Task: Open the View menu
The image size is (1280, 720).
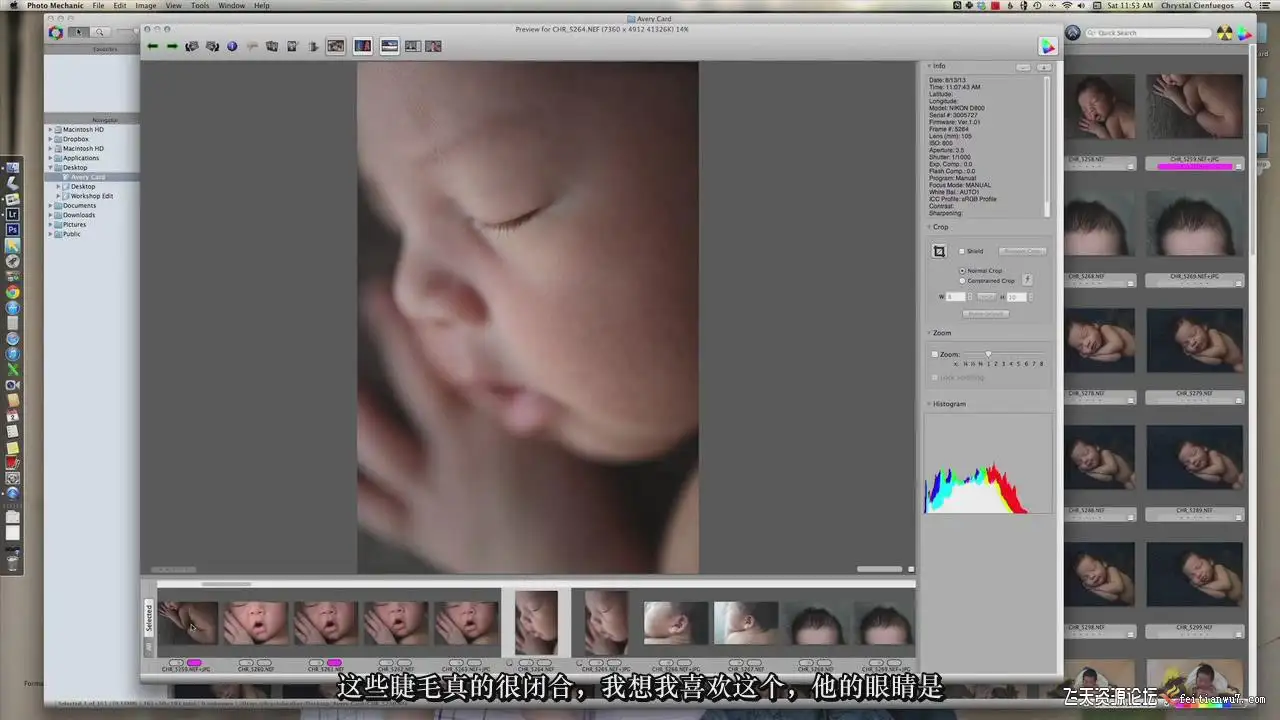Action: pos(174,6)
